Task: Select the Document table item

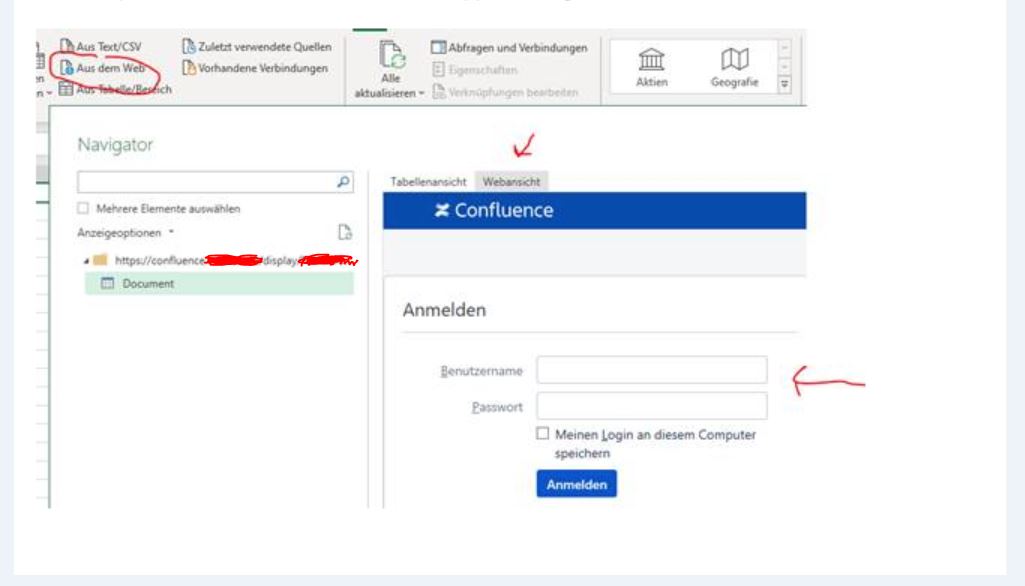Action: coord(219,283)
